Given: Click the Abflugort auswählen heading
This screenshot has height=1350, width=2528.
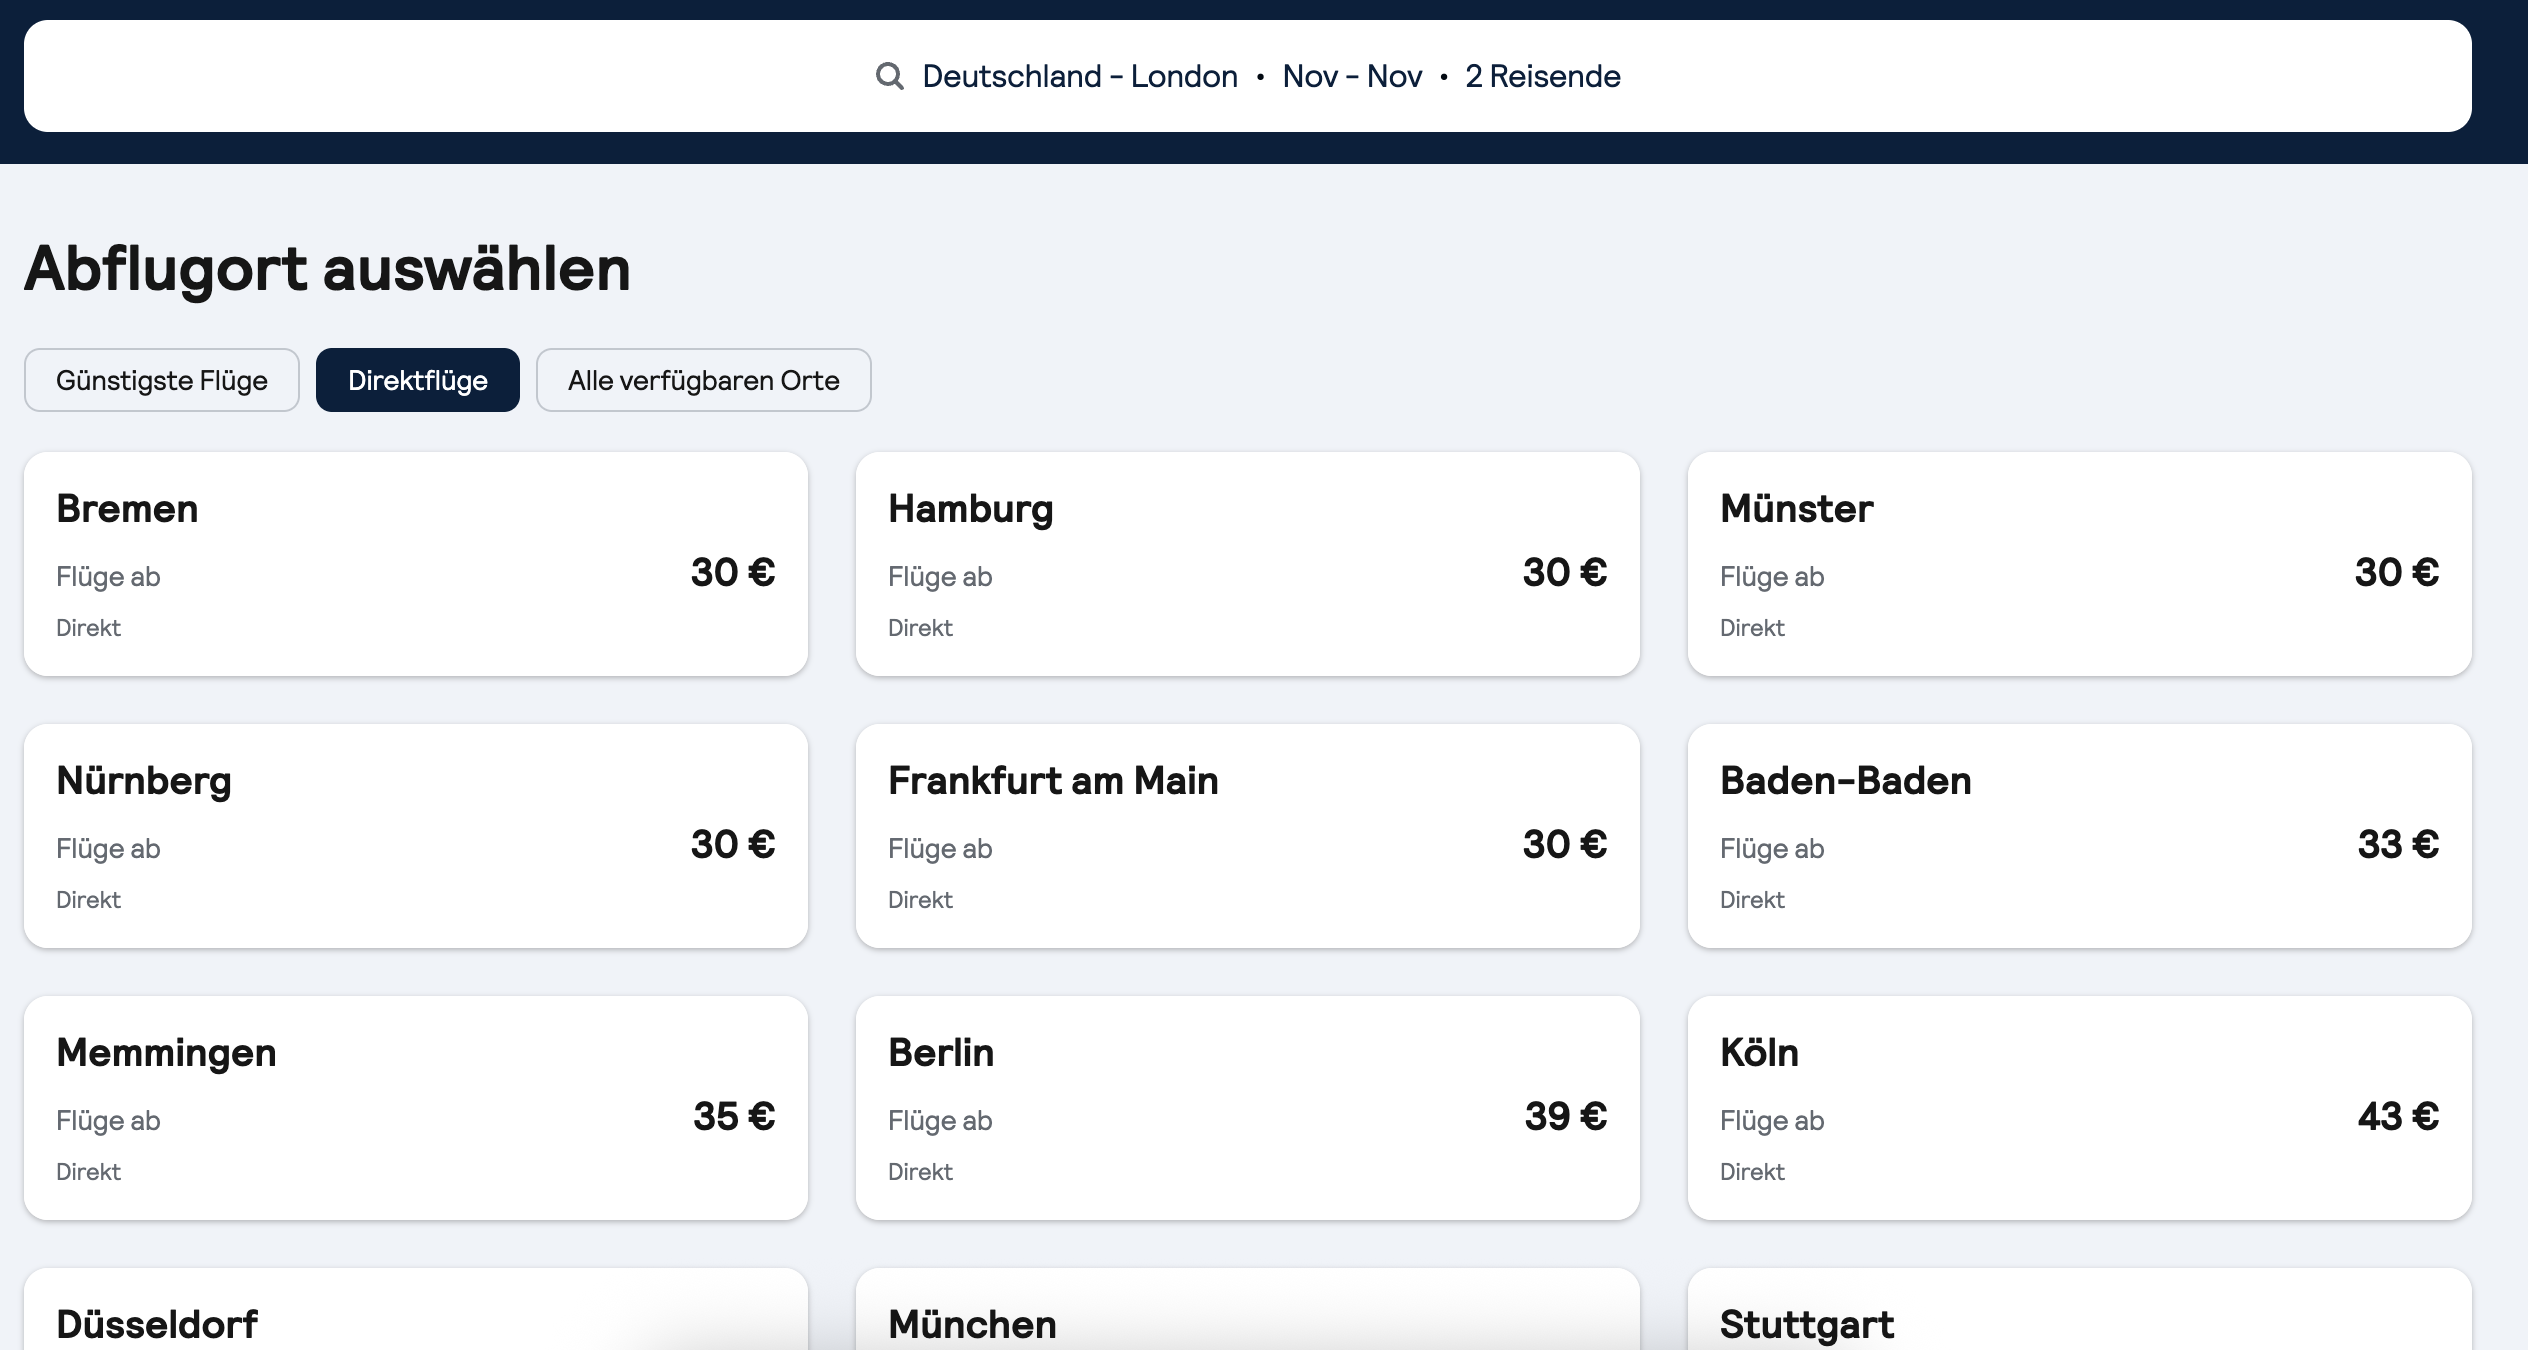Looking at the screenshot, I should coord(328,268).
